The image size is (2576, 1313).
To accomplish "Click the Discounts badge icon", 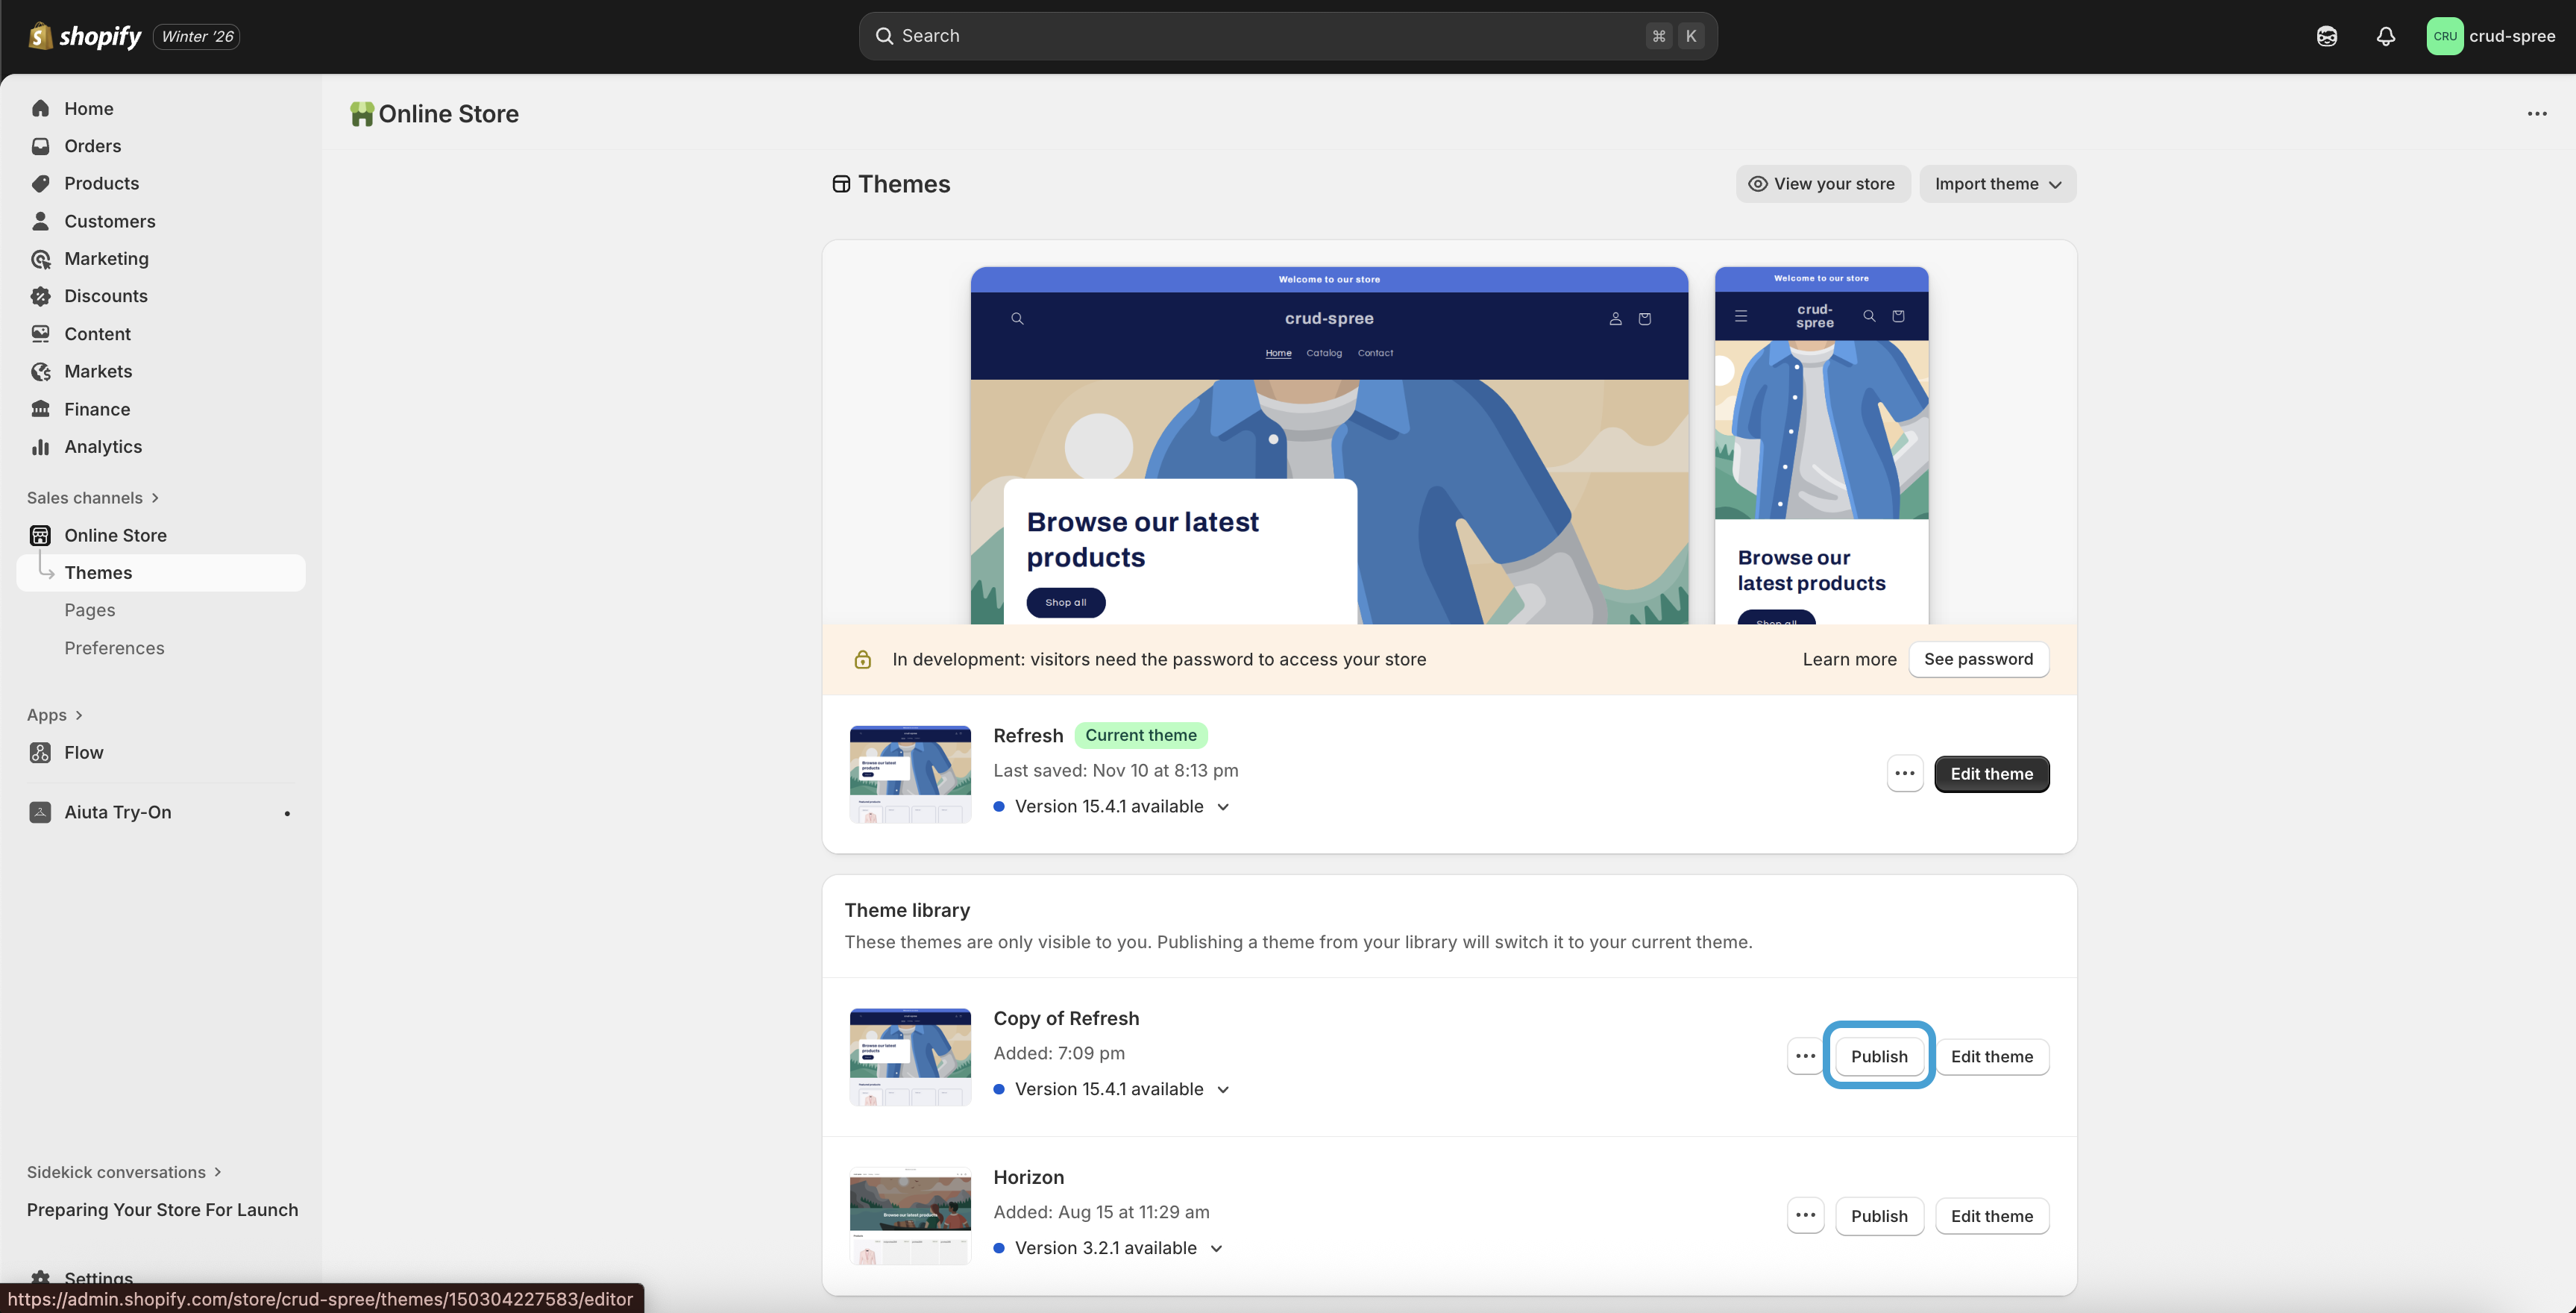I will pyautogui.click(x=40, y=296).
